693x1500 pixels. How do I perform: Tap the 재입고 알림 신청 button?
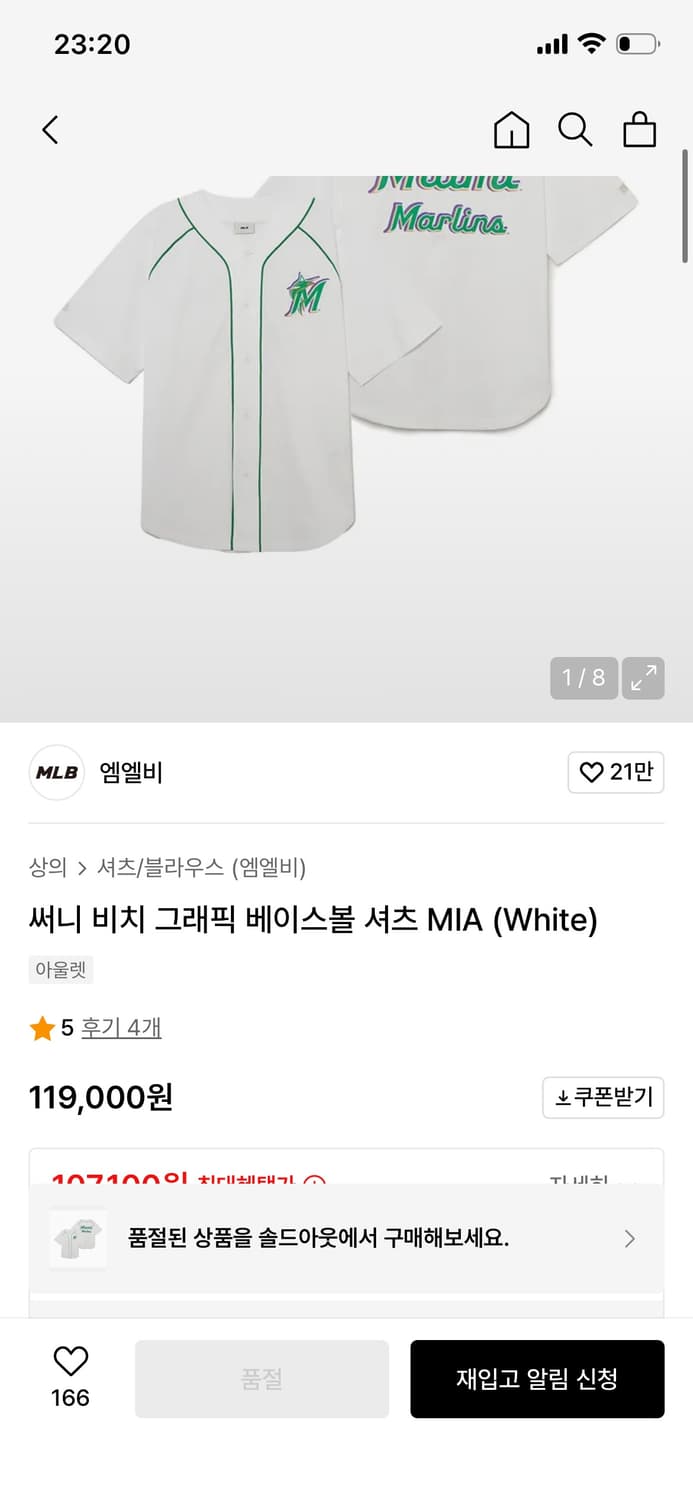537,1378
